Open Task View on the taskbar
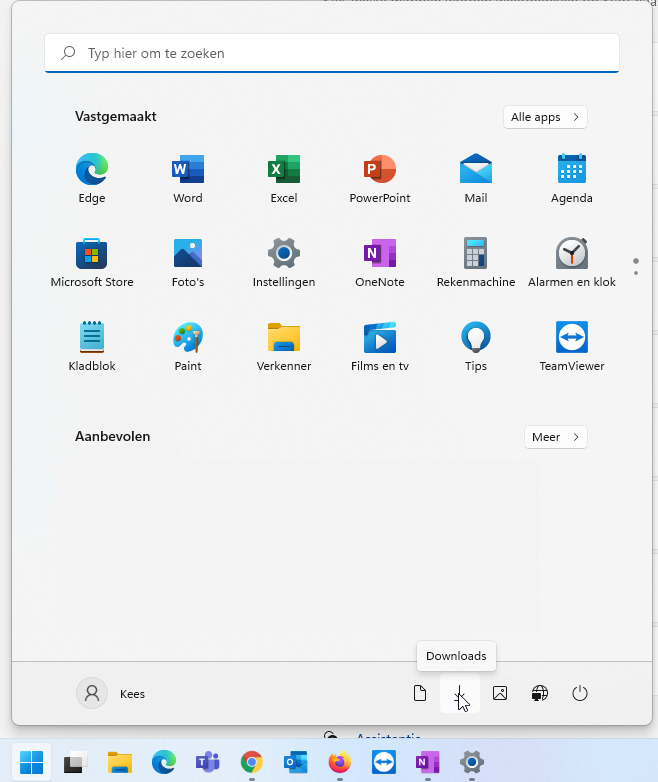Screen dimensions: 658x782 pyautogui.click(x=75, y=762)
